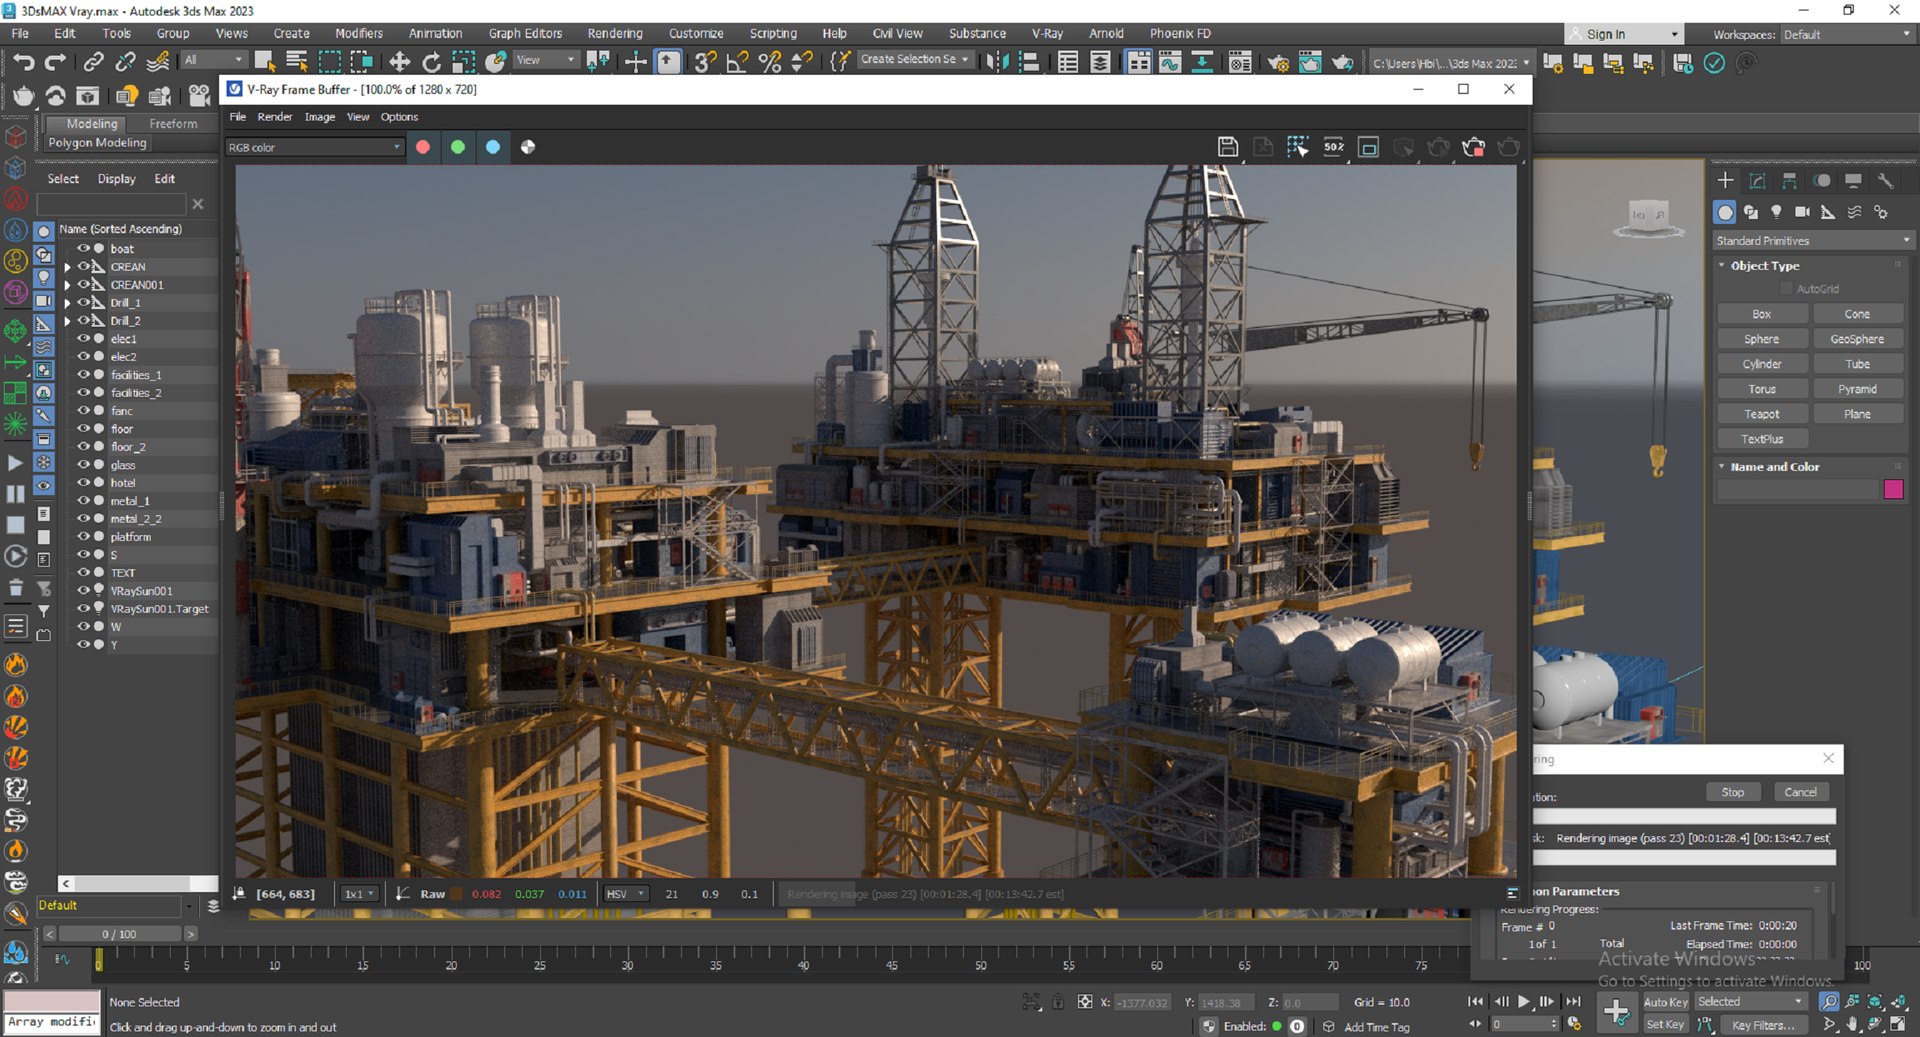Hide the boat object eye icon
1920x1037 pixels.
pyautogui.click(x=84, y=248)
